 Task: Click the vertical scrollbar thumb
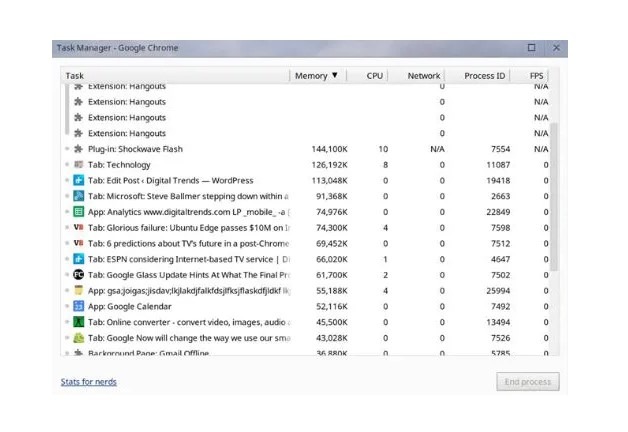click(x=554, y=197)
